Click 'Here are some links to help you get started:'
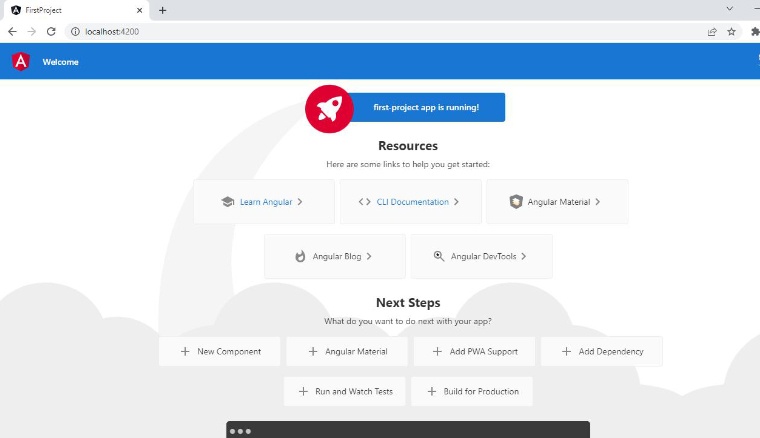This screenshot has width=760, height=438. [x=408, y=164]
